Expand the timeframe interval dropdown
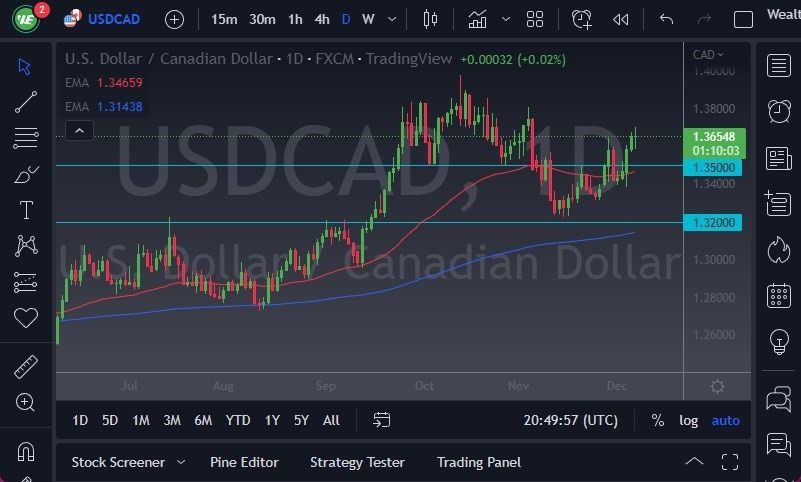The height and width of the screenshot is (482, 801). [x=392, y=19]
